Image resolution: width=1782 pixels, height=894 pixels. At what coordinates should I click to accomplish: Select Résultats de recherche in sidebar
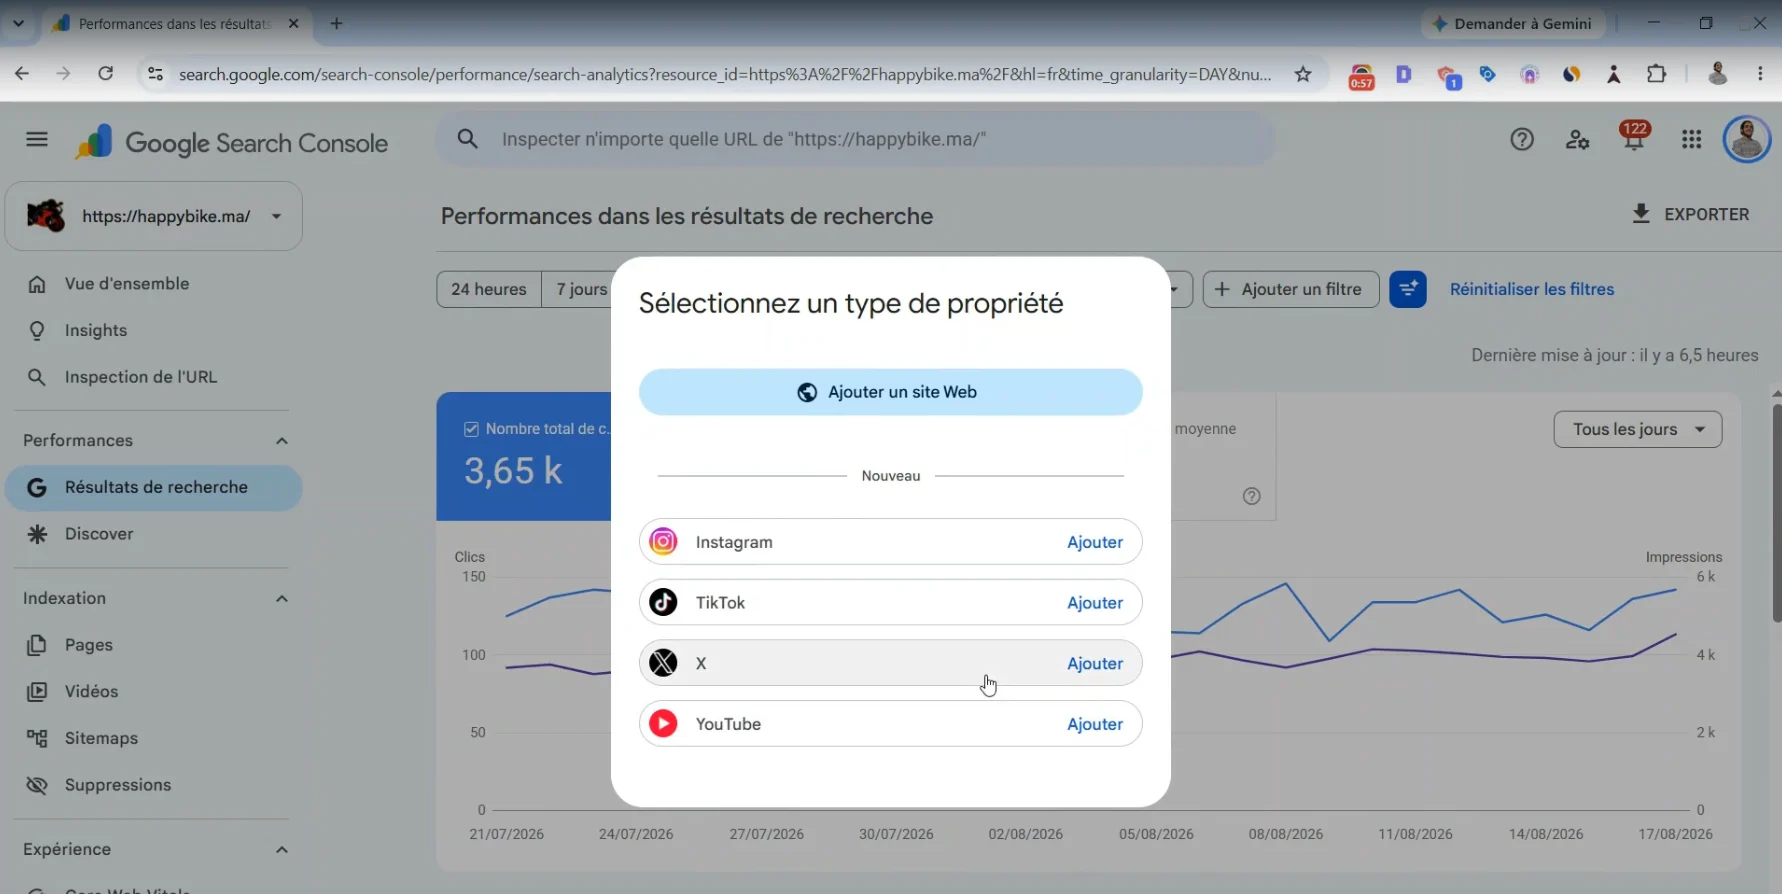click(154, 488)
